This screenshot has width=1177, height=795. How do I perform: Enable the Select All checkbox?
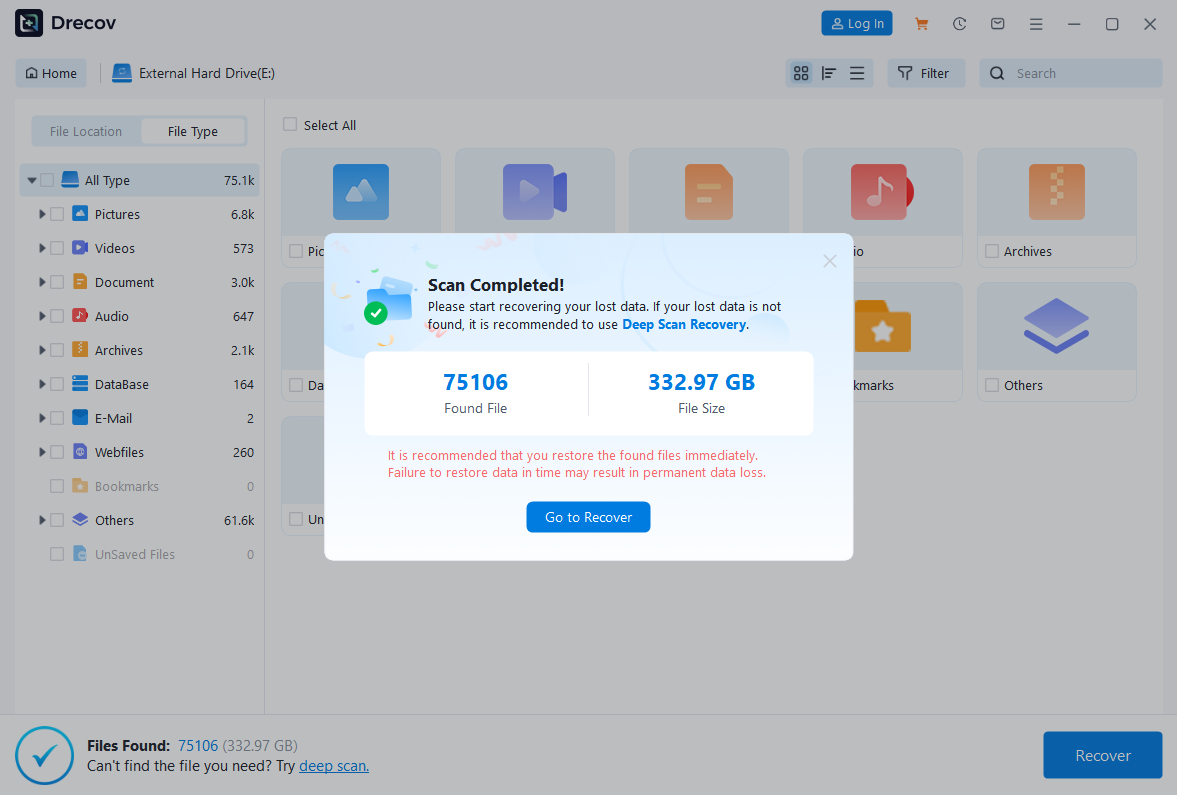coord(290,124)
